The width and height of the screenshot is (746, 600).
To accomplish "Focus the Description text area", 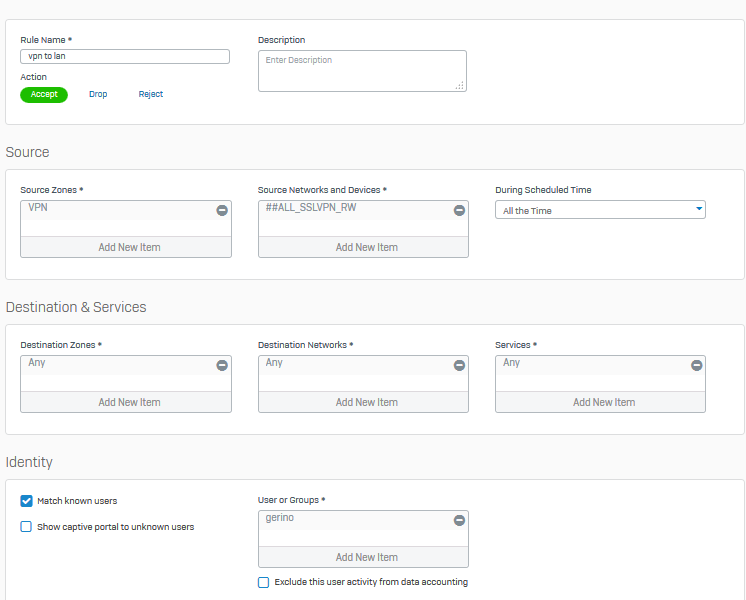I will [362, 71].
